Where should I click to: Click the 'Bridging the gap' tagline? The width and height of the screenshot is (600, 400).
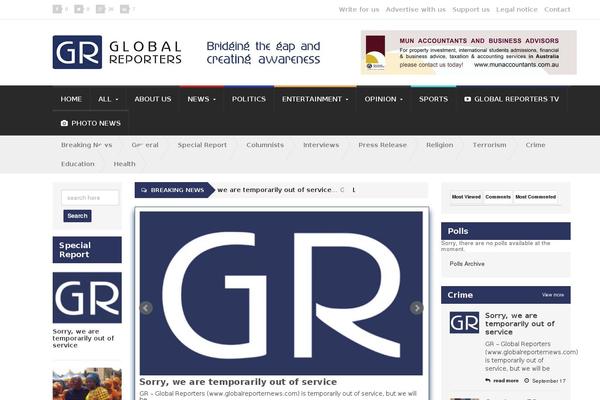pos(263,53)
